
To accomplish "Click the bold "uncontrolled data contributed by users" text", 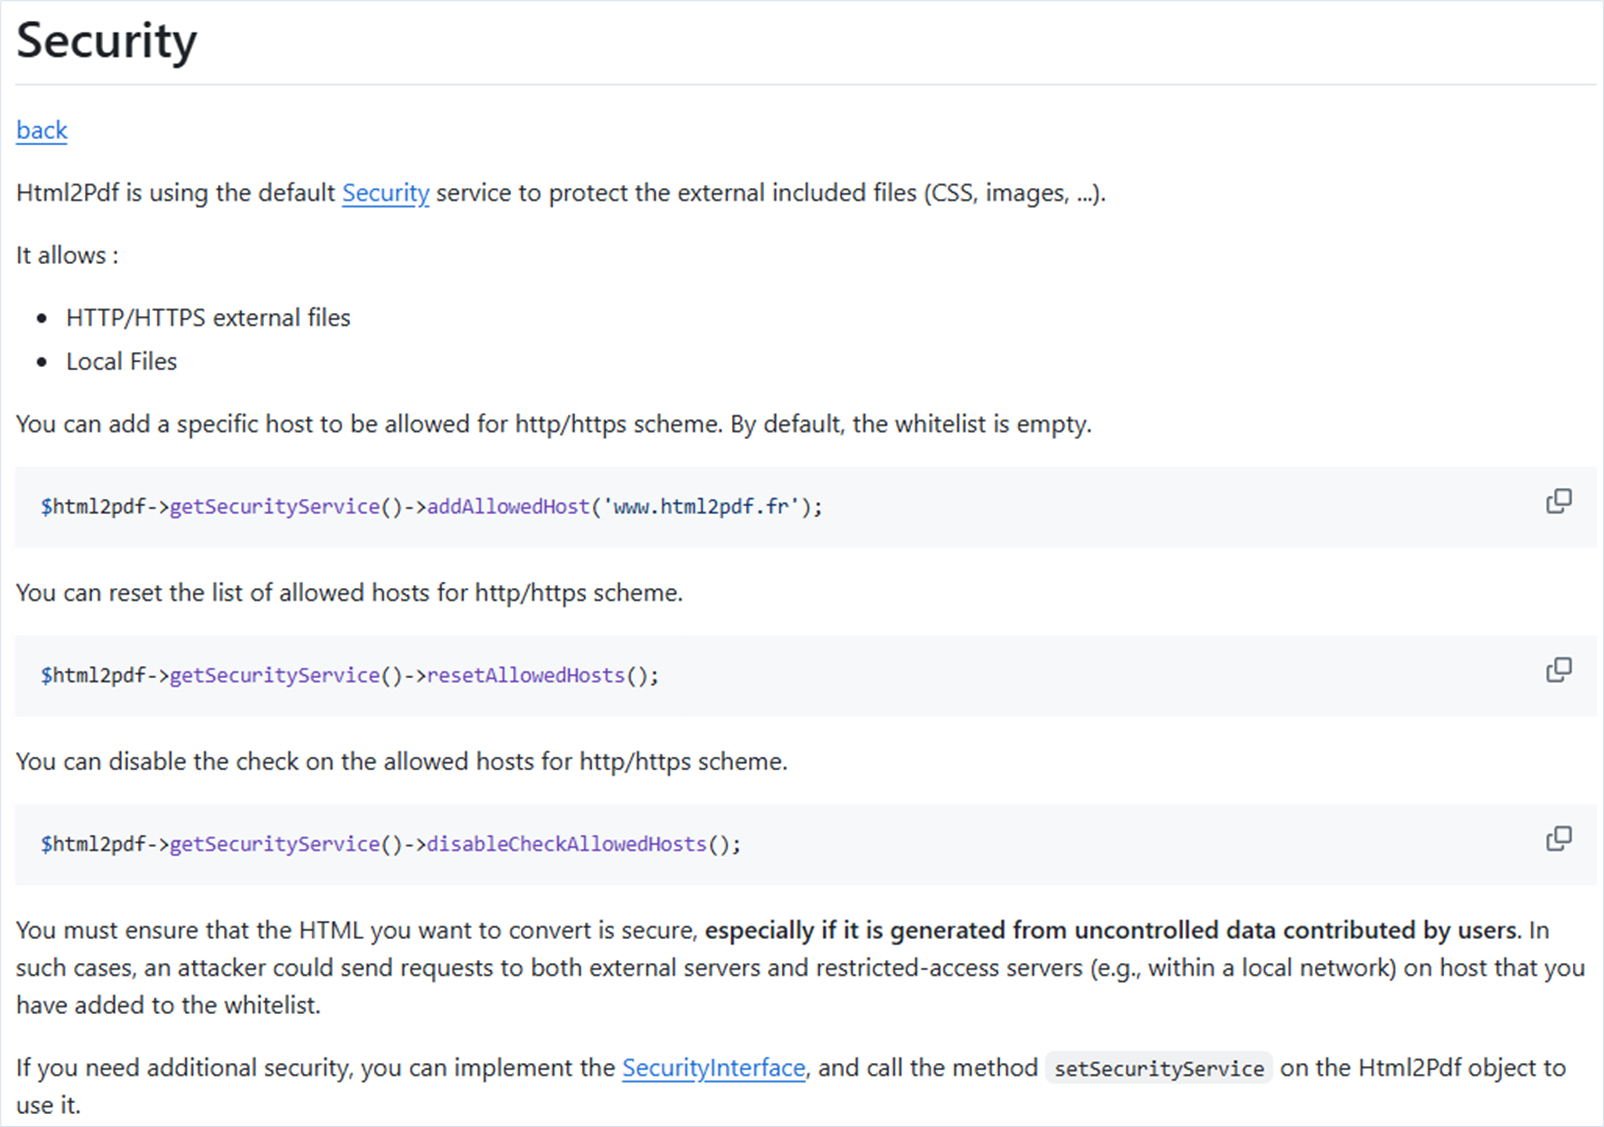I will pyautogui.click(x=1110, y=931).
